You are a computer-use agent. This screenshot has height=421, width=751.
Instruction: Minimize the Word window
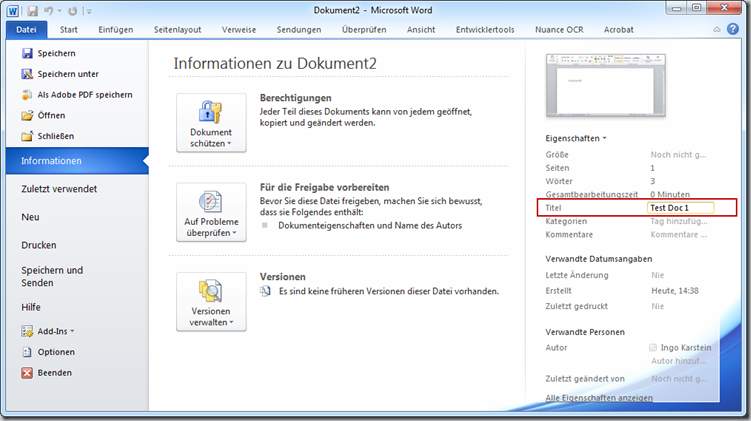click(676, 8)
